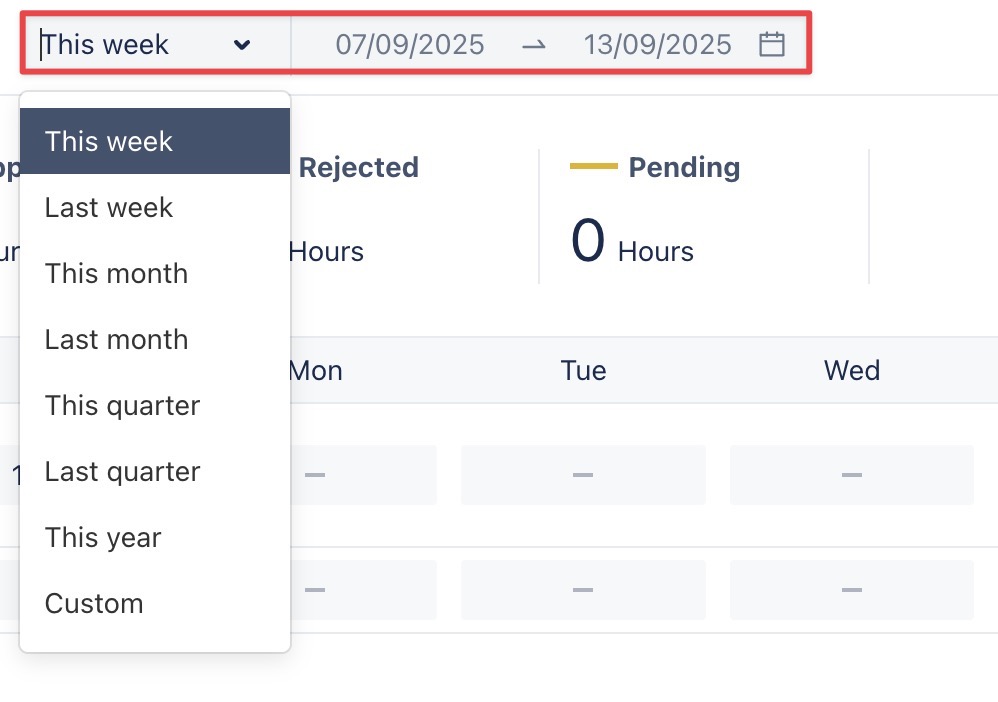Click the first row's Tue hours cell
998x702 pixels.
click(x=583, y=475)
